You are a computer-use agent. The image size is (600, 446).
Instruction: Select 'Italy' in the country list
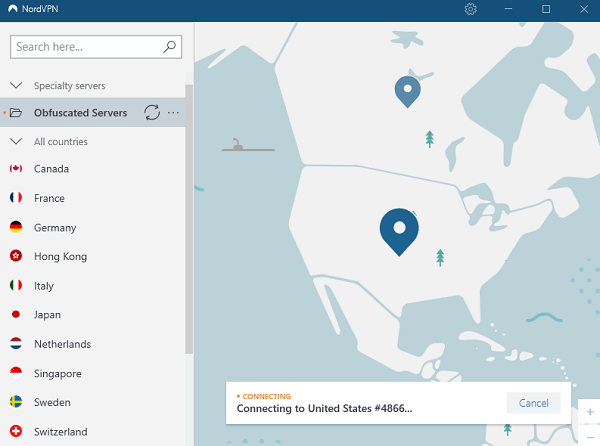click(x=44, y=286)
